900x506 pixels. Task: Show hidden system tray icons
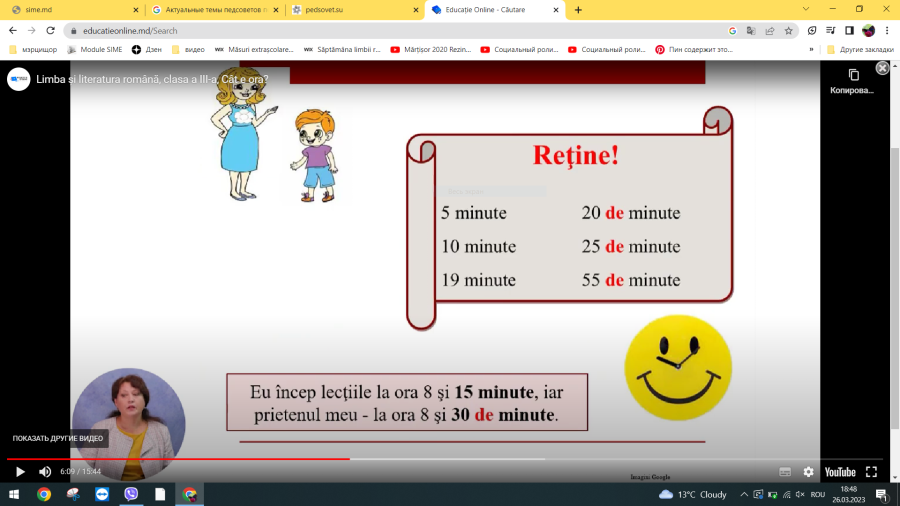click(743, 494)
